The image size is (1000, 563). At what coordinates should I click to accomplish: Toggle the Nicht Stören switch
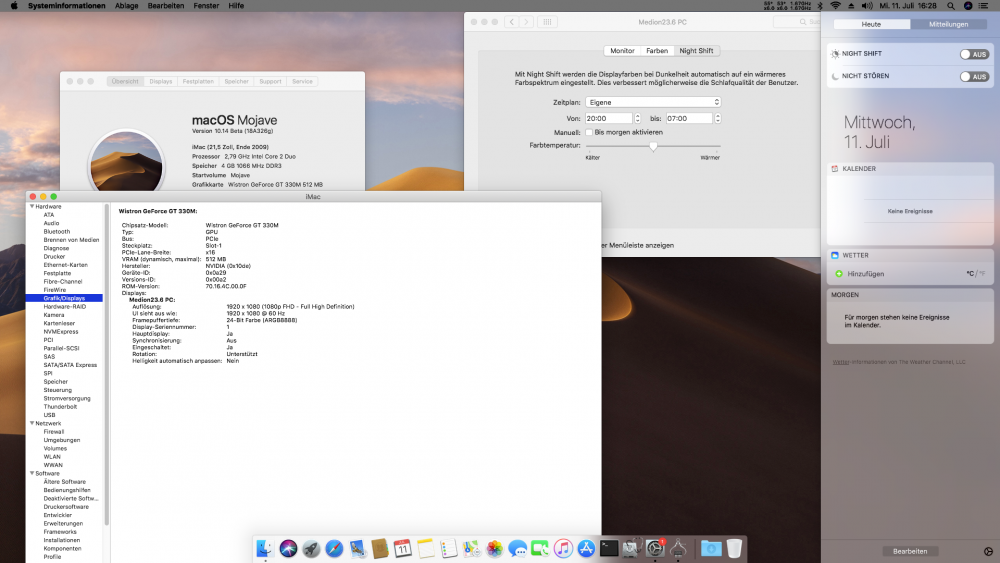974,77
